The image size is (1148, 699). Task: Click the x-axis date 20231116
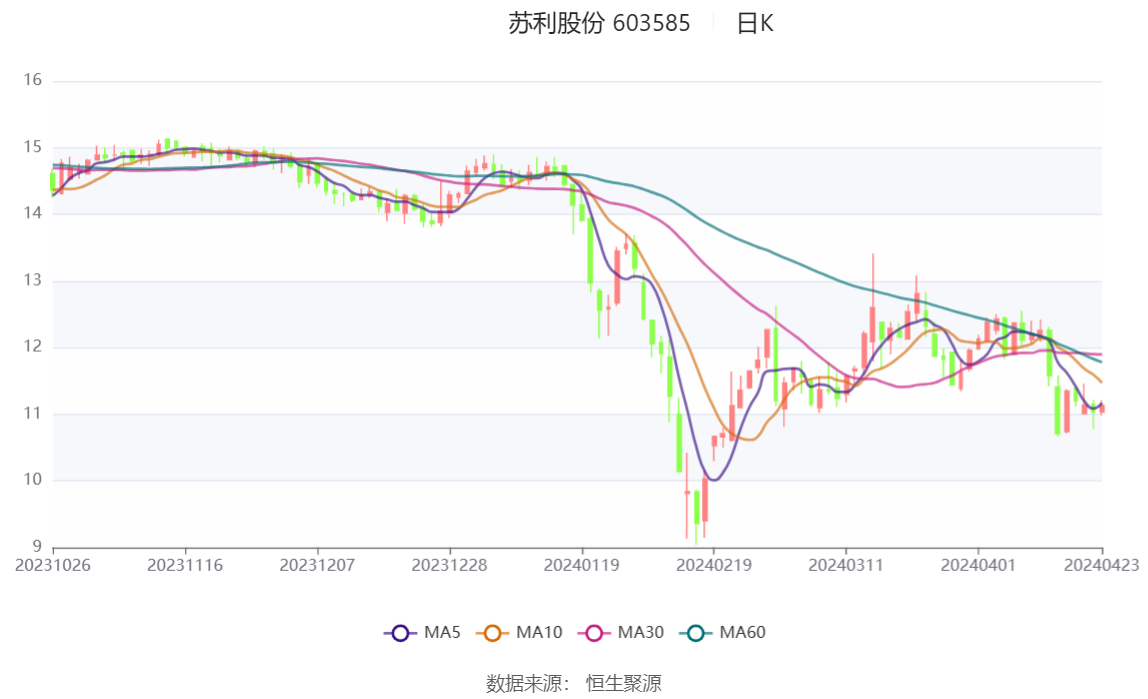coord(185,566)
